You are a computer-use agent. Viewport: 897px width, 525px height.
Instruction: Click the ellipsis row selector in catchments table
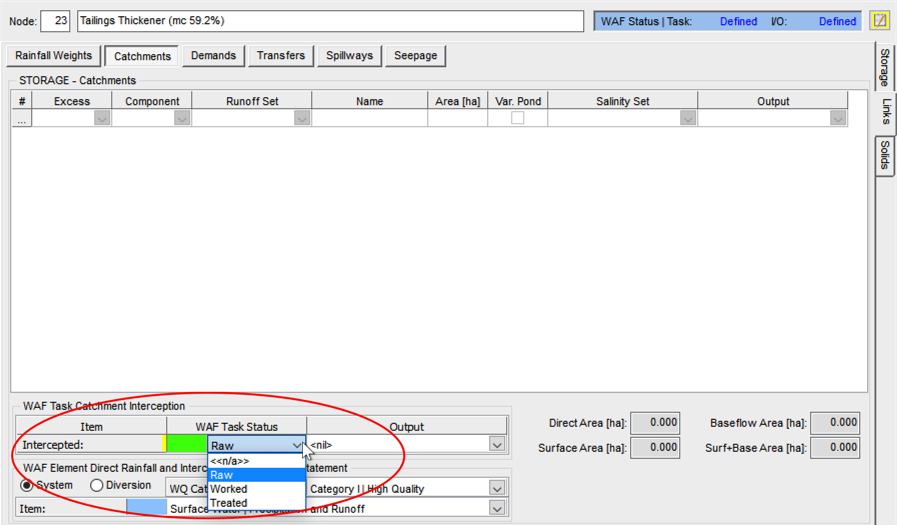[x=22, y=118]
